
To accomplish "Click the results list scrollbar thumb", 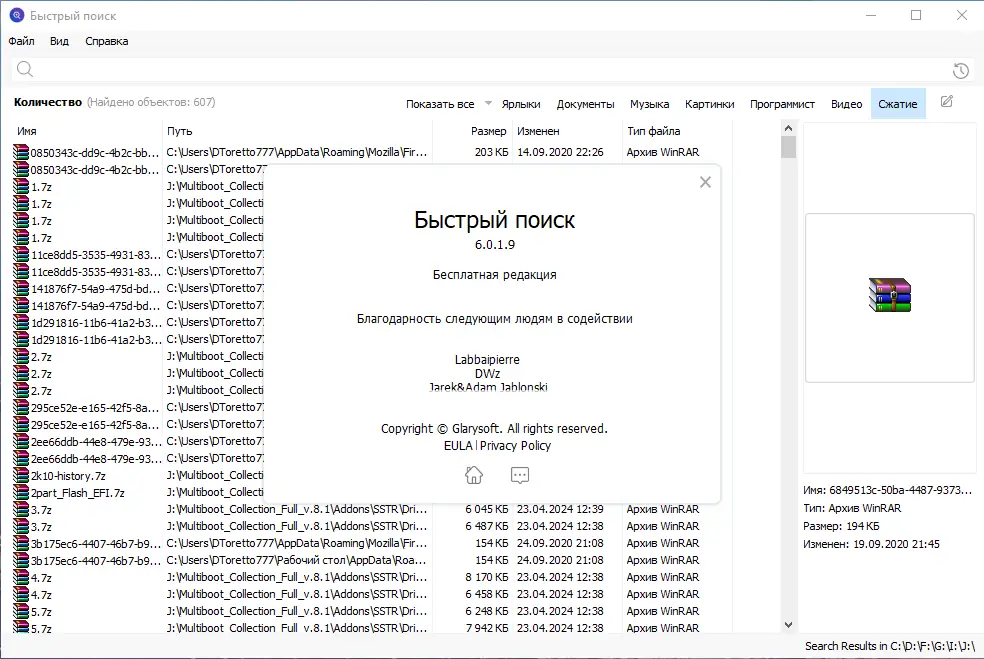I will click(x=789, y=147).
